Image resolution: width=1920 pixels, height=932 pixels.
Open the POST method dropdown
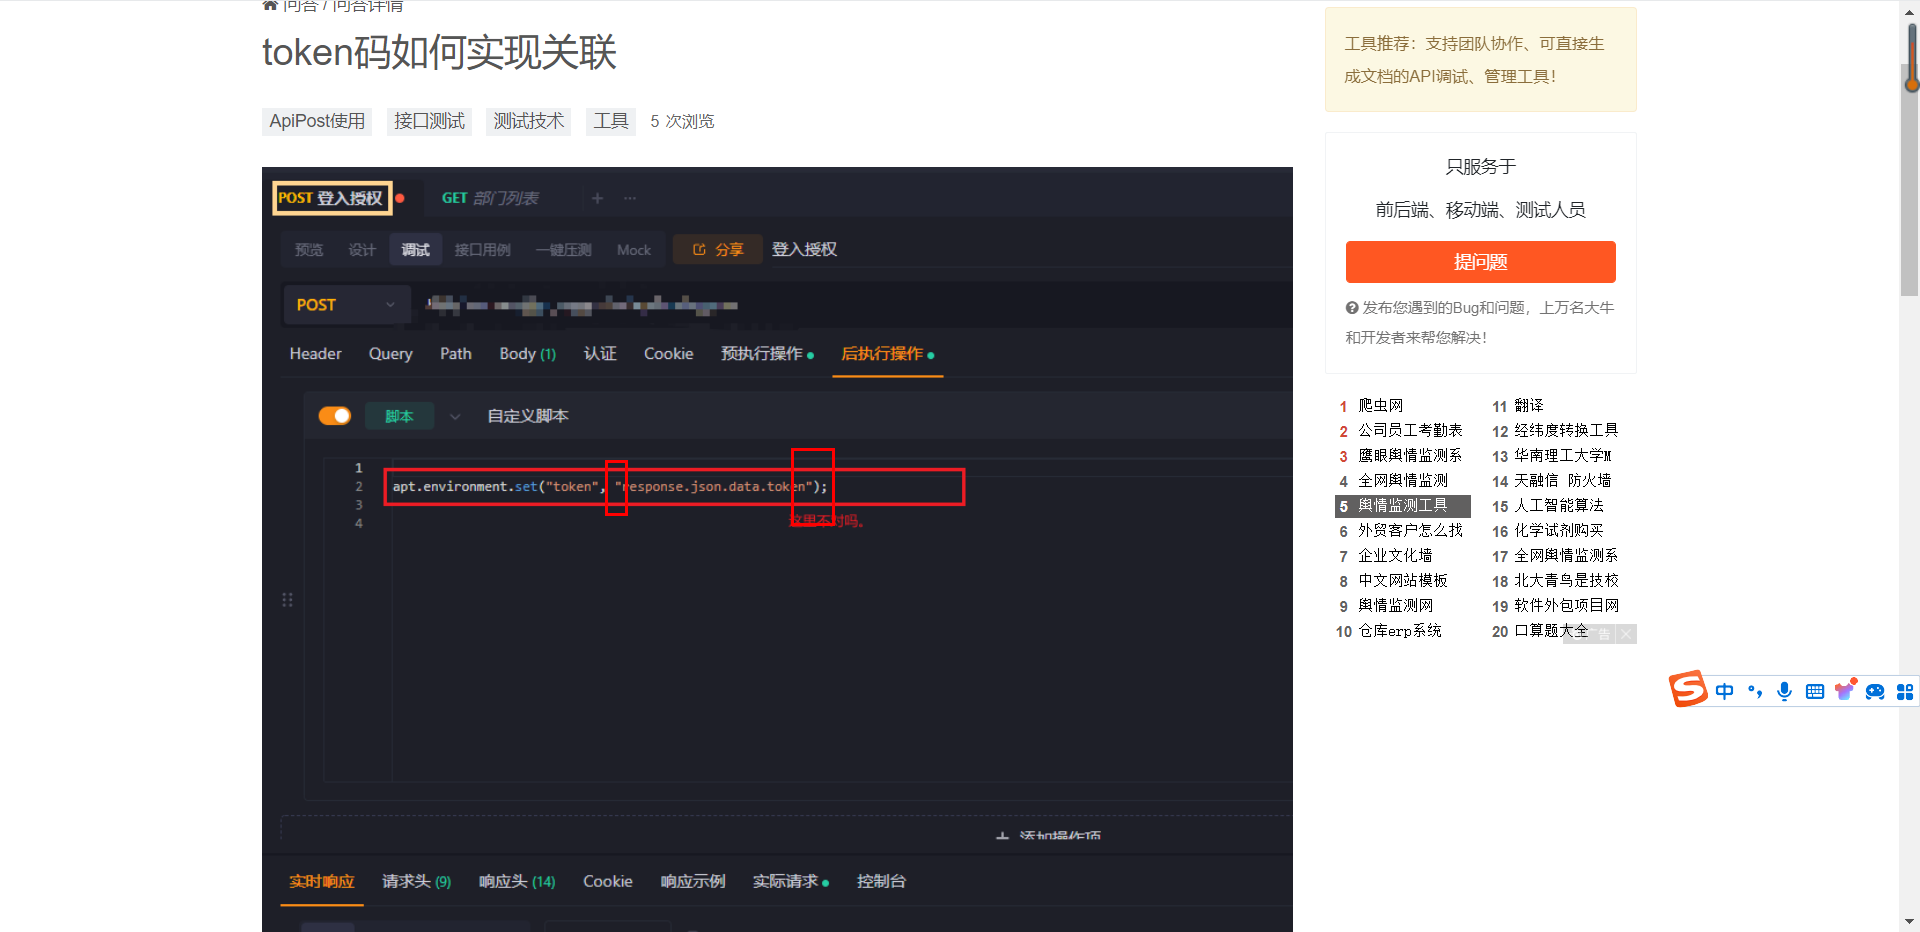point(346,305)
